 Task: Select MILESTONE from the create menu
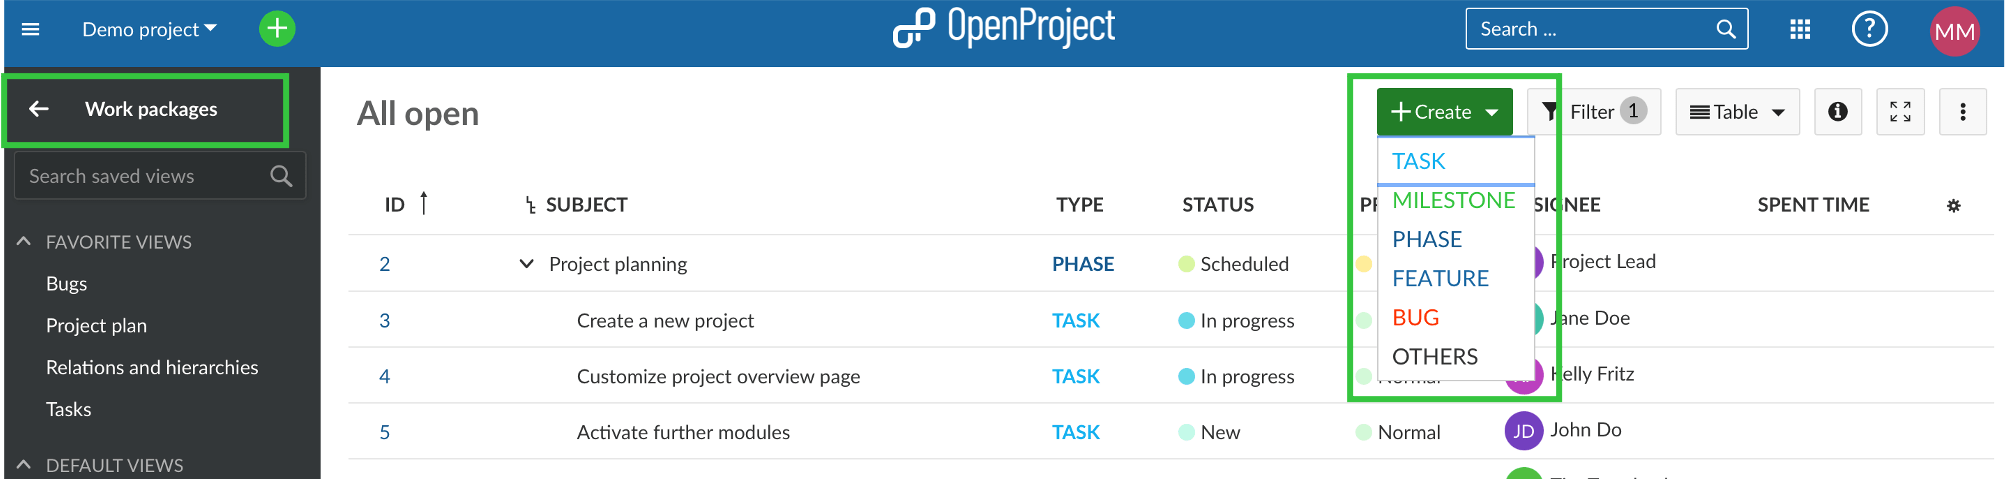[x=1453, y=200]
